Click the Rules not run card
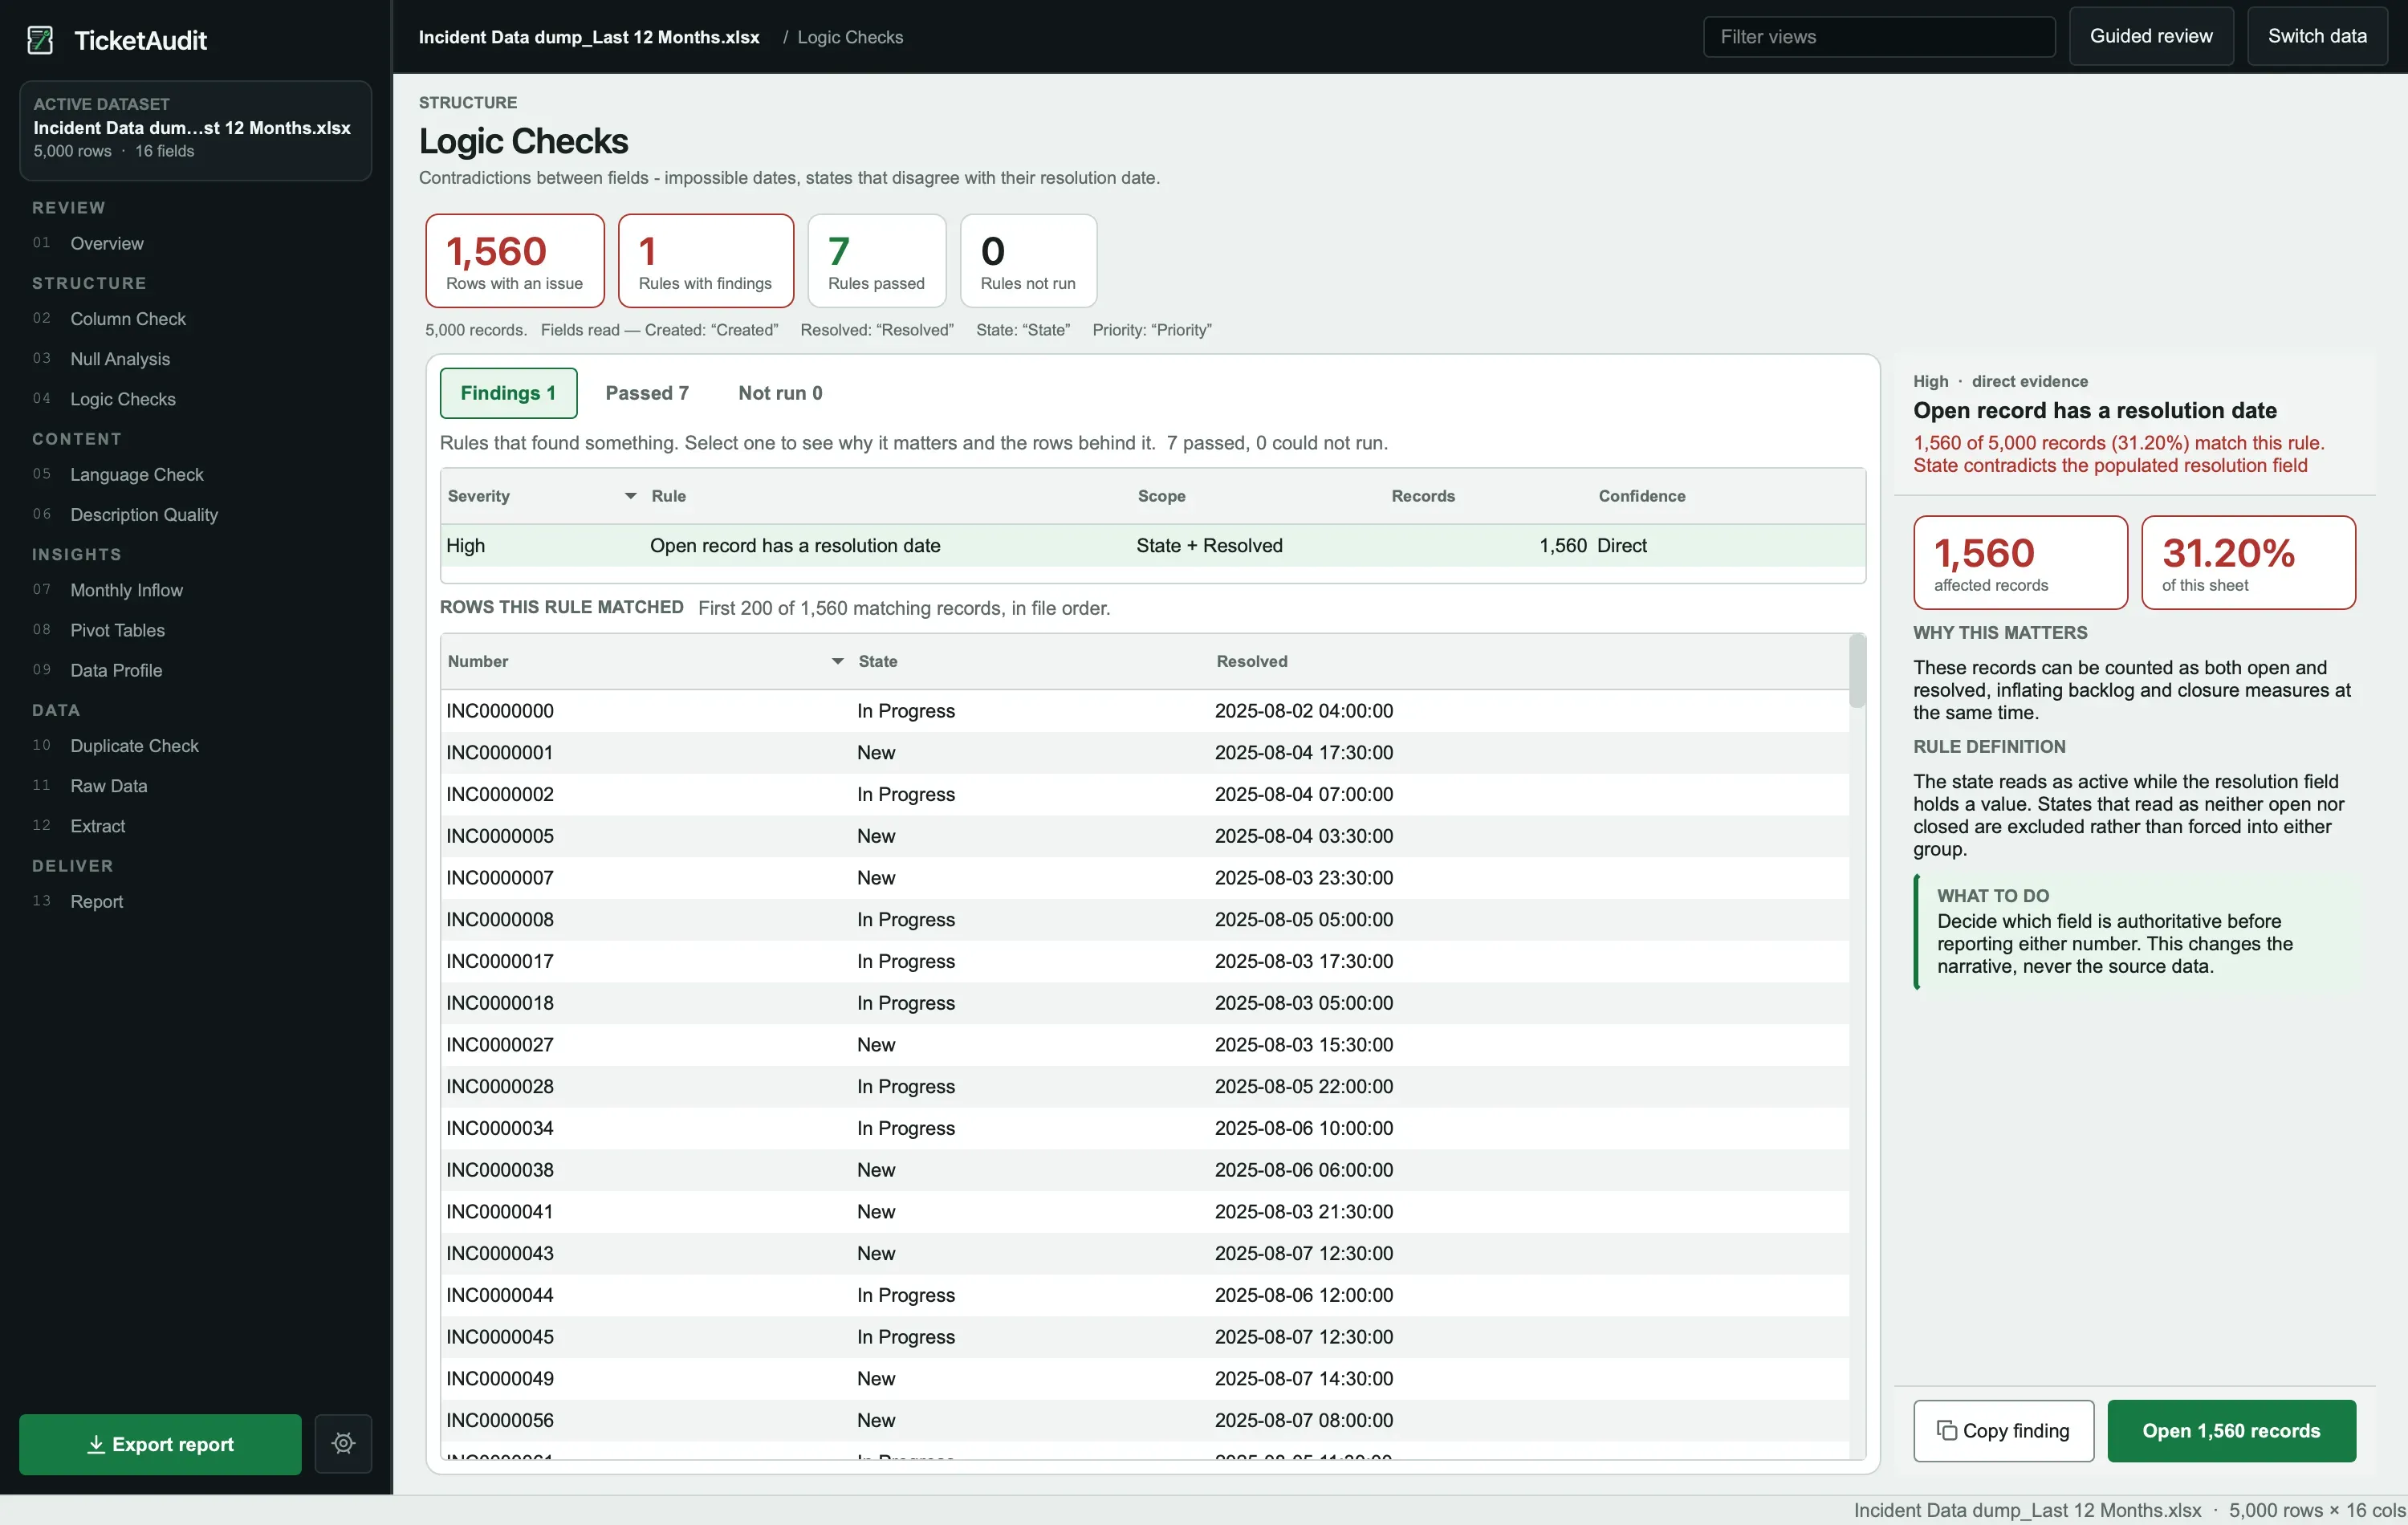Viewport: 2408px width, 1525px height. [x=1028, y=261]
